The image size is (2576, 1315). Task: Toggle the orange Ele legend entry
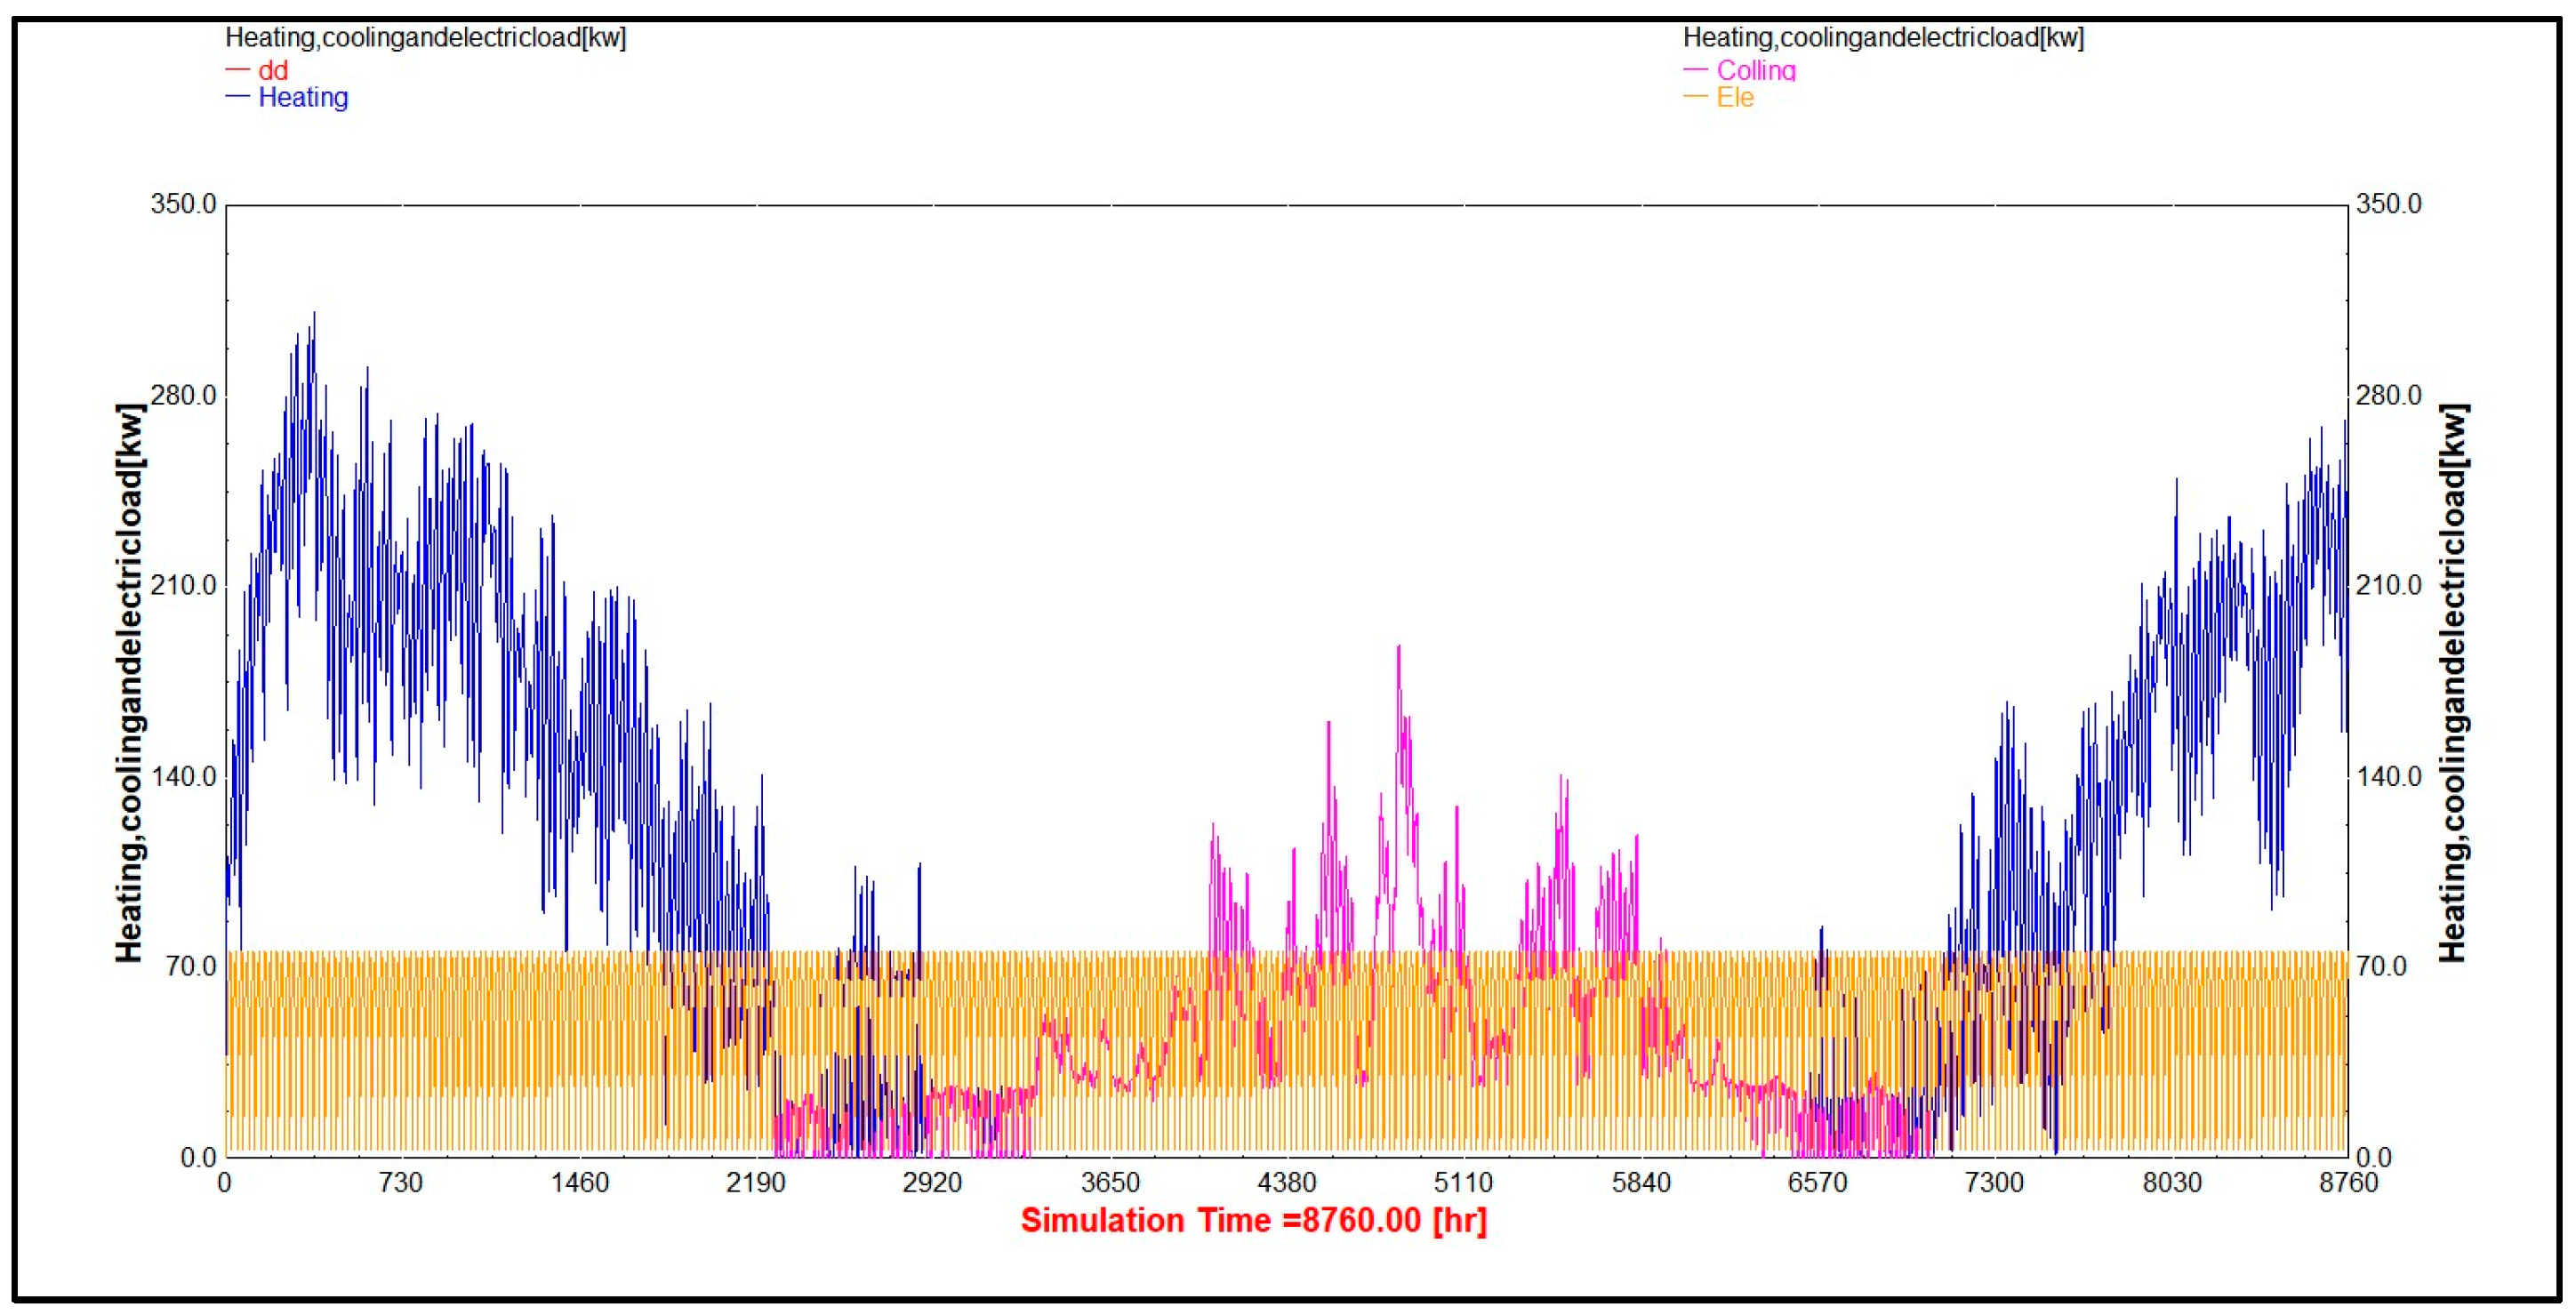coord(1735,98)
